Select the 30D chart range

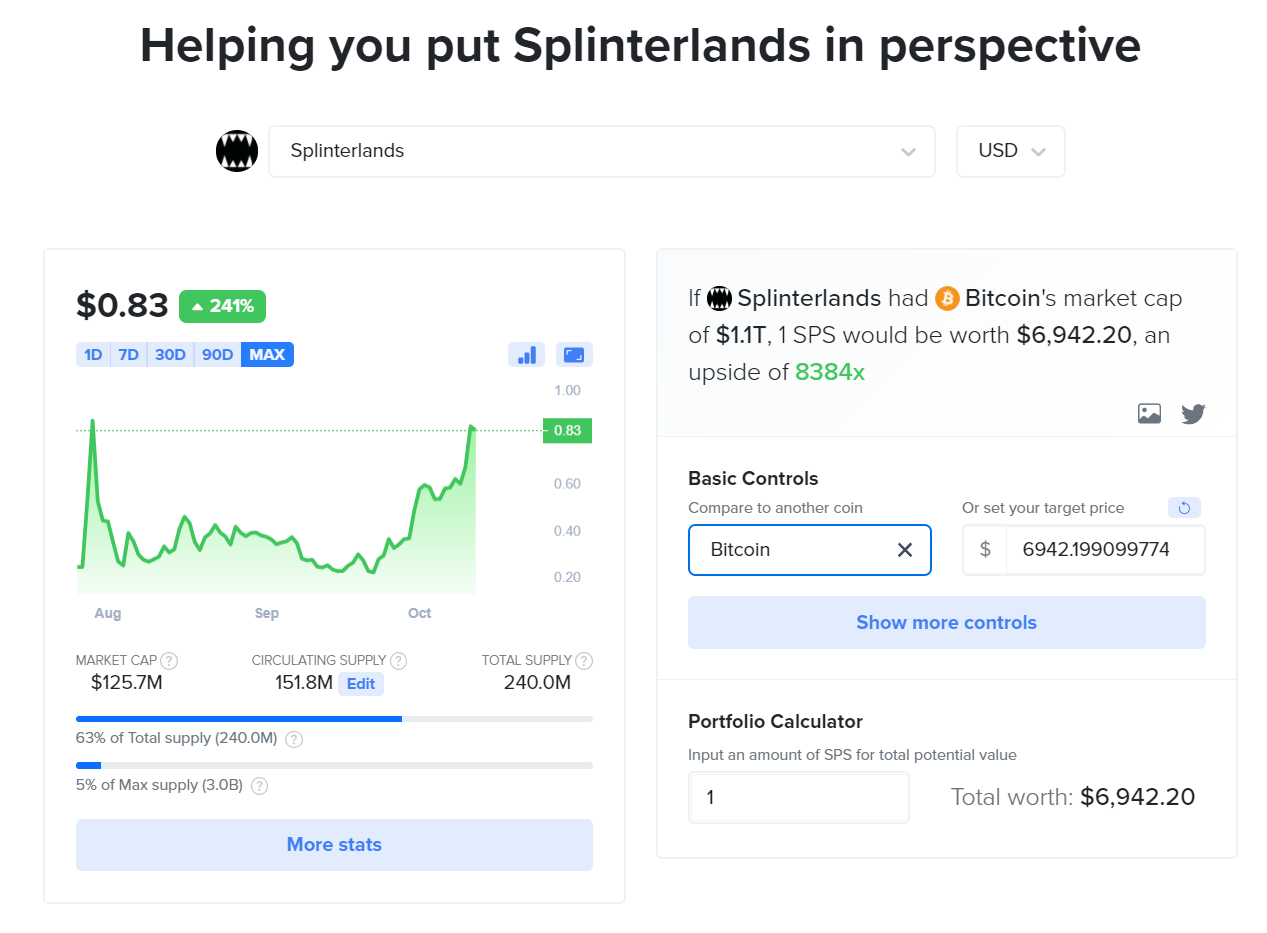click(170, 355)
